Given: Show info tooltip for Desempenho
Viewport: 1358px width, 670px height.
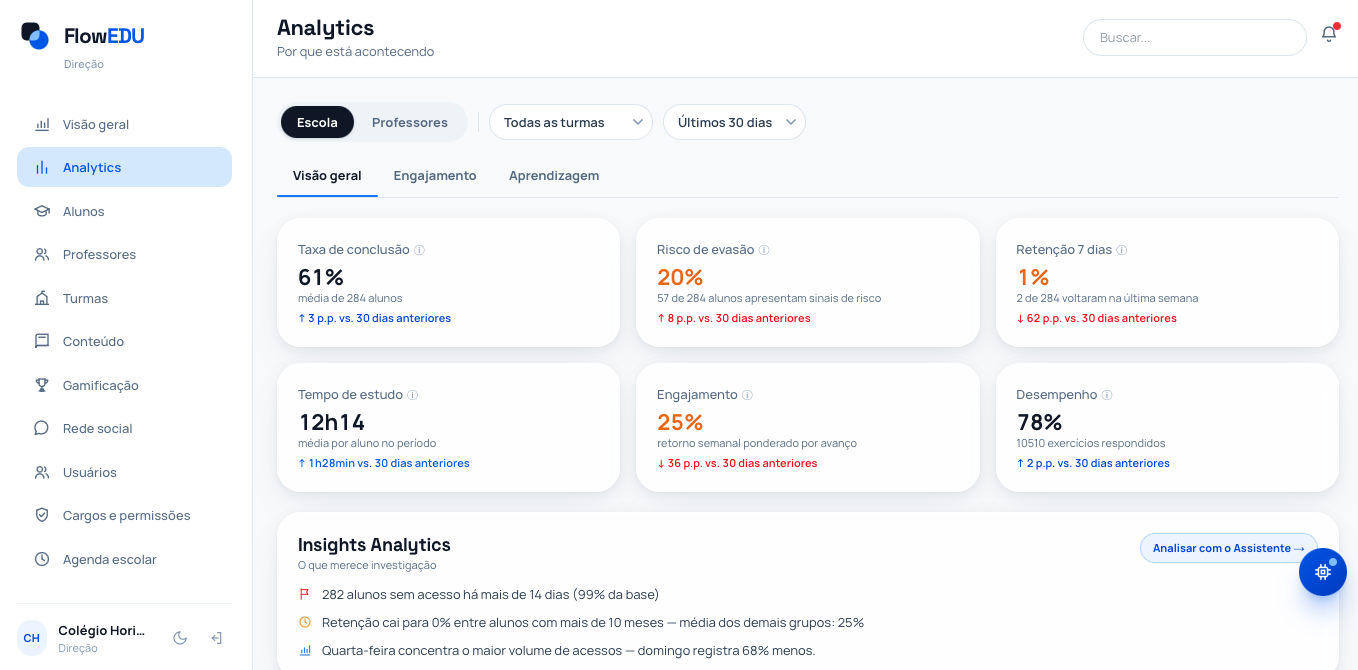Looking at the screenshot, I should pyautogui.click(x=1107, y=395).
